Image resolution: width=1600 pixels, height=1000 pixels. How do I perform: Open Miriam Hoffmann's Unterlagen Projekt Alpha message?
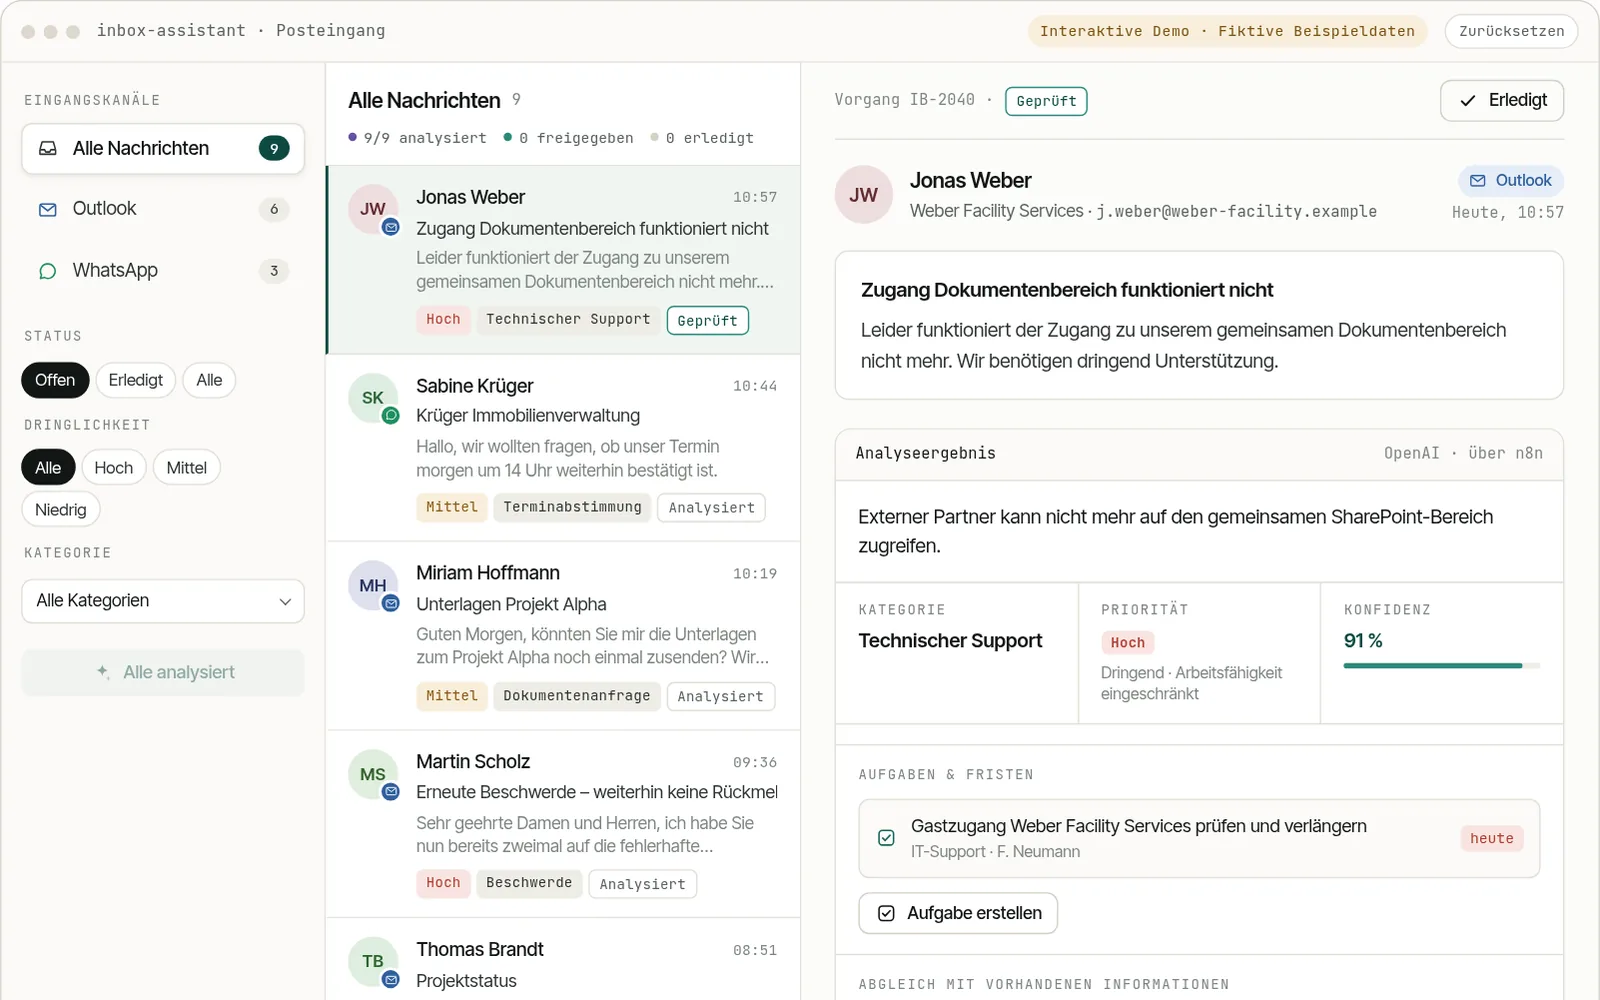(564, 635)
